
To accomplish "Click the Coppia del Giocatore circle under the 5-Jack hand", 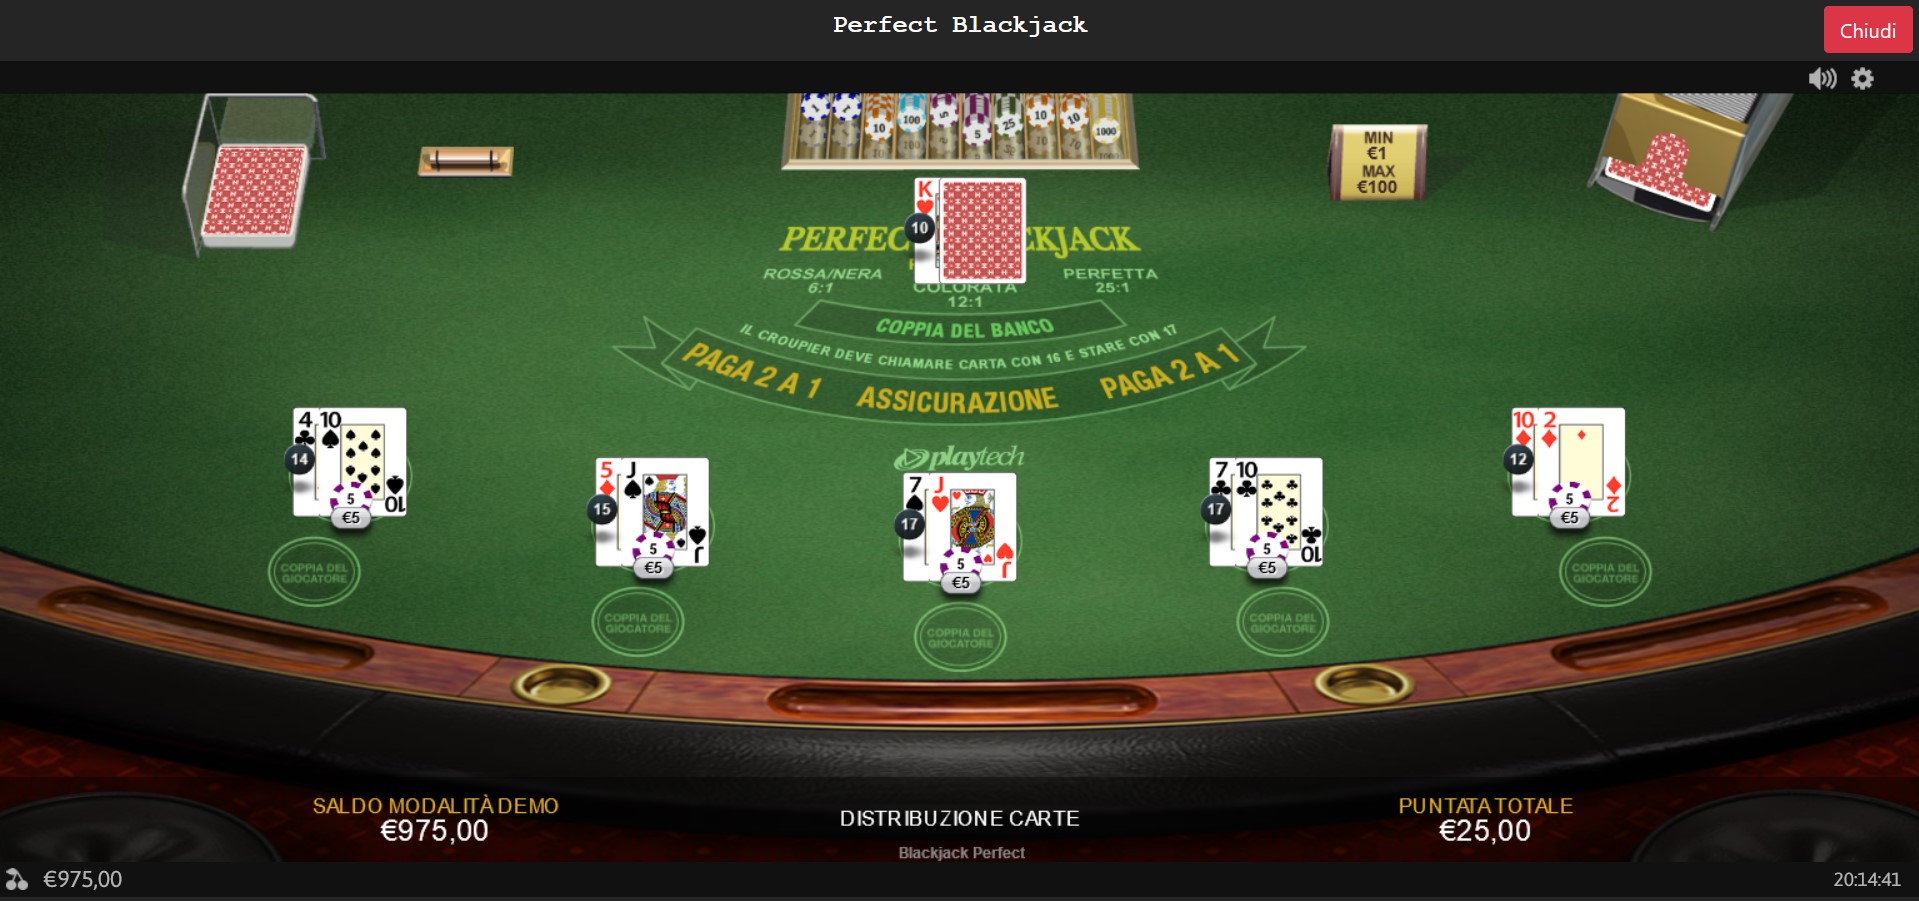I will tap(638, 622).
